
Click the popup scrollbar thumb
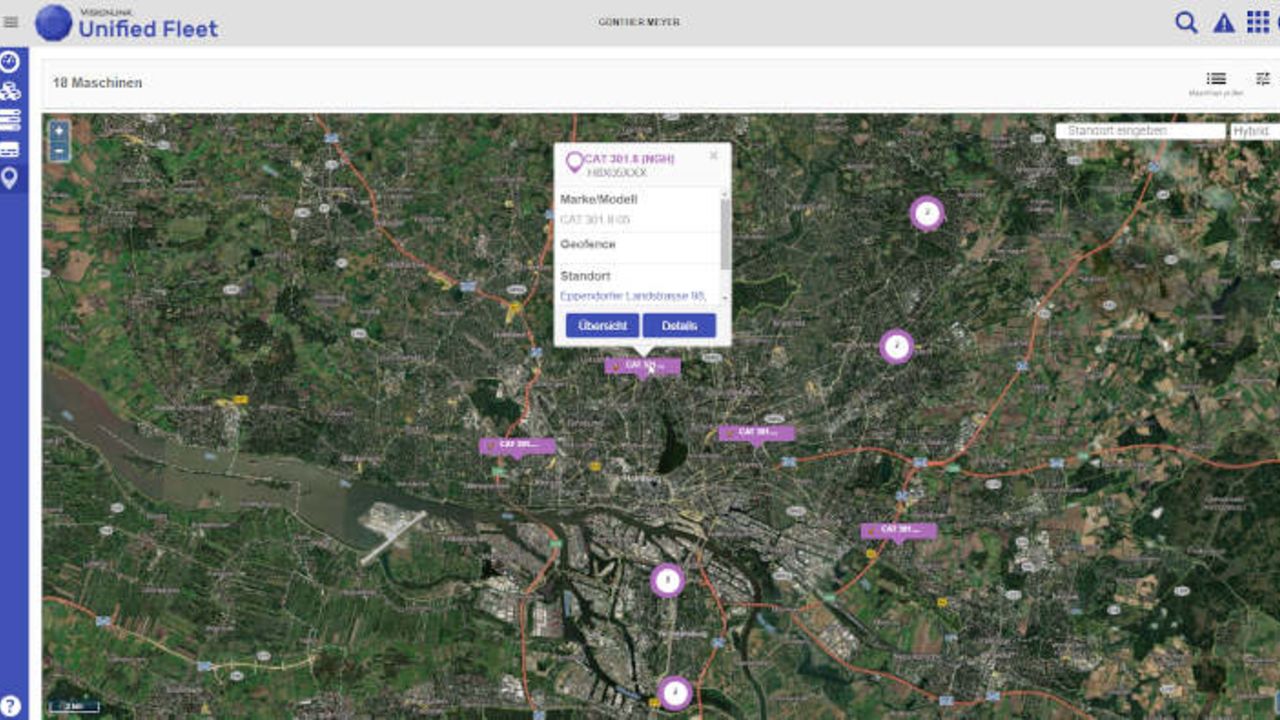726,232
